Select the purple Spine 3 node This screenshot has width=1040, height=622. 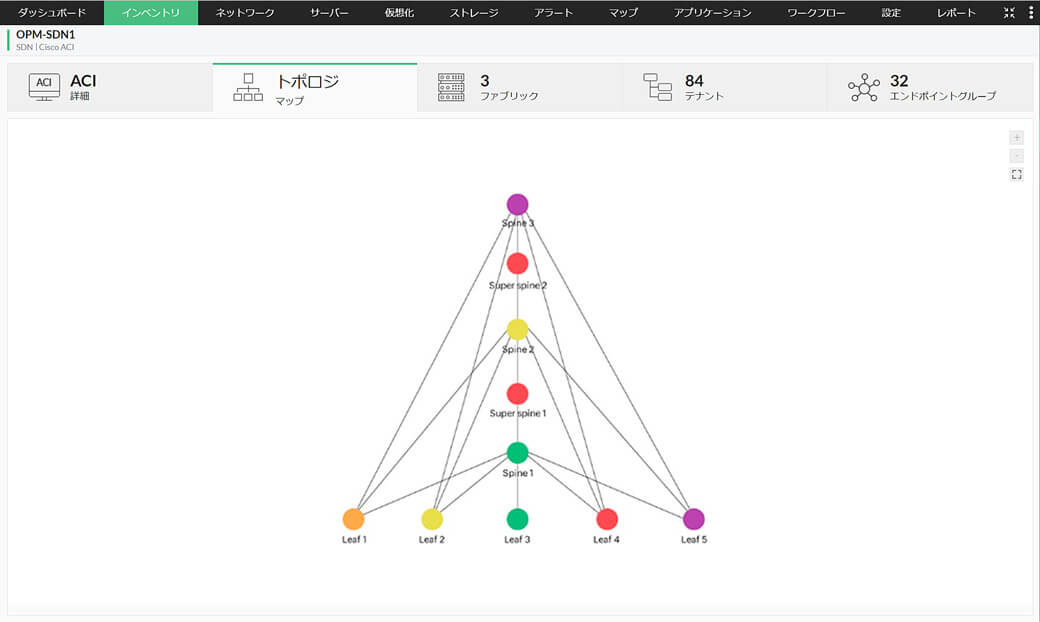click(x=517, y=204)
